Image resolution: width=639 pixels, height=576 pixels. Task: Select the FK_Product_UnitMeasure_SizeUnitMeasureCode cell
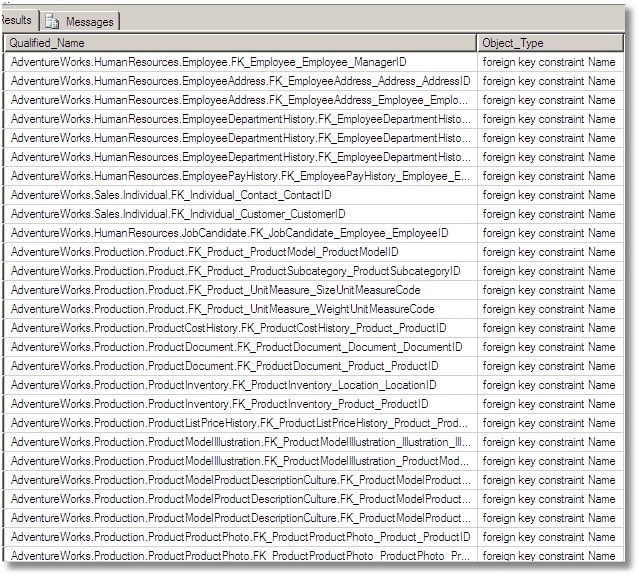240,290
